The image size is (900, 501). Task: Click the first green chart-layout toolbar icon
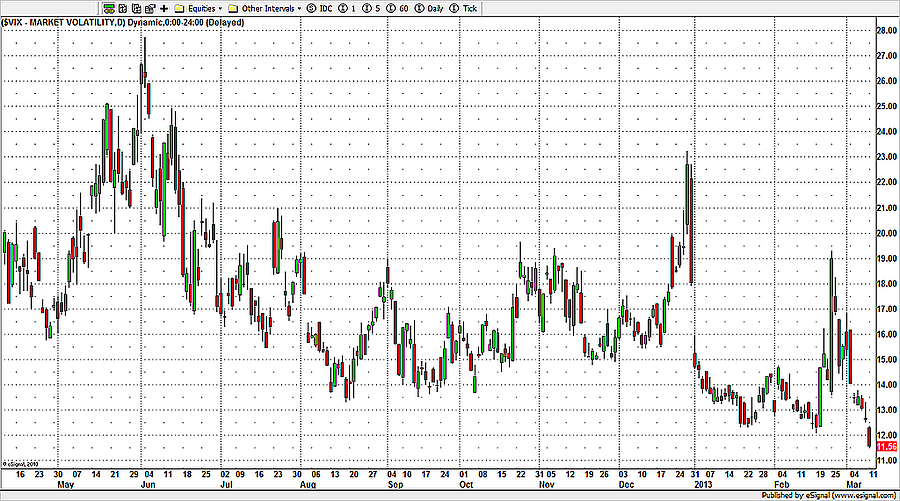pos(108,7)
